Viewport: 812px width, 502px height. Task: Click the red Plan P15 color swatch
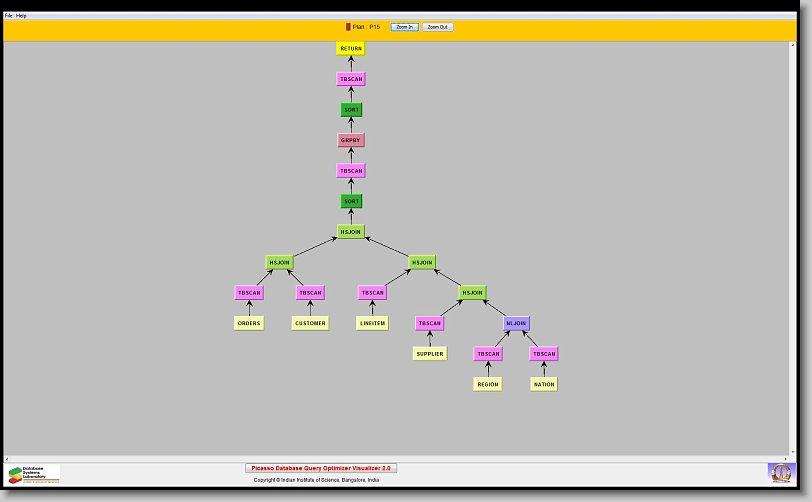pyautogui.click(x=348, y=27)
